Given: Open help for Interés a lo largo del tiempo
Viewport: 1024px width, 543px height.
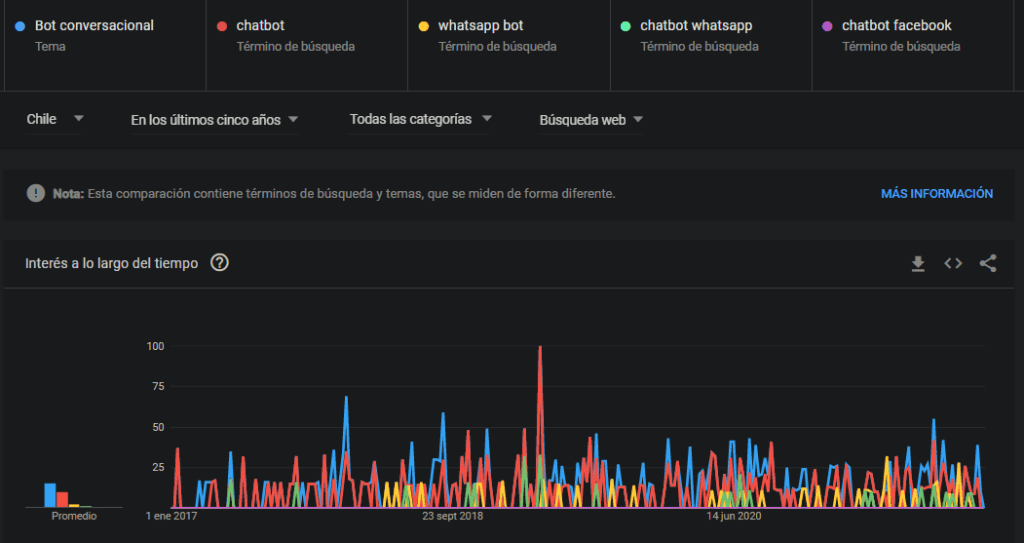Looking at the screenshot, I should click(x=219, y=263).
